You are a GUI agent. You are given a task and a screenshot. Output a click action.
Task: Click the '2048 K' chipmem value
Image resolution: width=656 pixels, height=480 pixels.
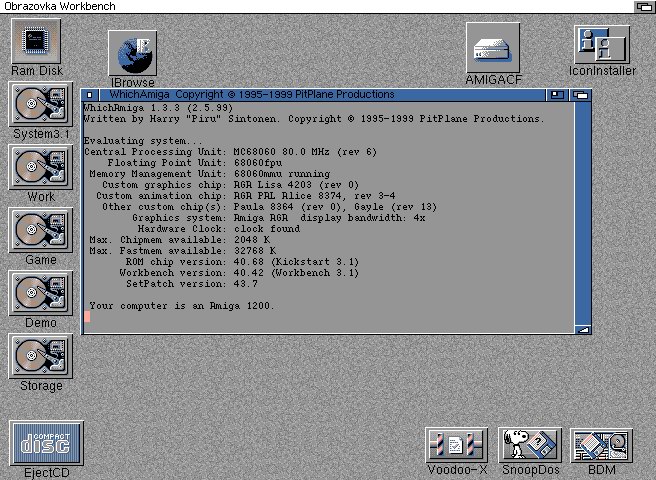(x=252, y=240)
